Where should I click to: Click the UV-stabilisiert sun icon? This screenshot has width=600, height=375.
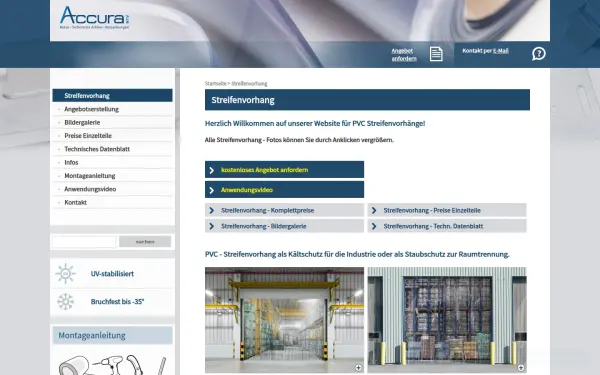[x=65, y=274]
